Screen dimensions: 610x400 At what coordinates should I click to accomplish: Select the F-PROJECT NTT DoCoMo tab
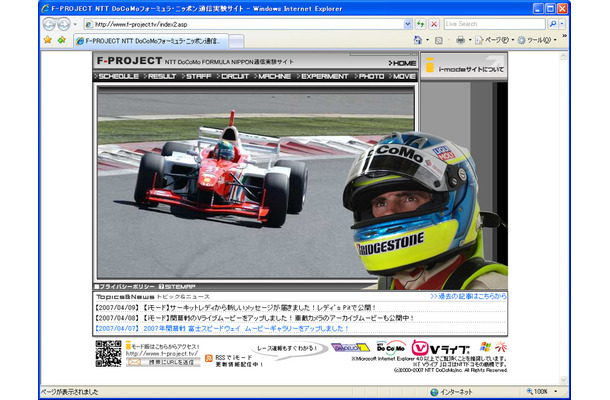(151, 41)
